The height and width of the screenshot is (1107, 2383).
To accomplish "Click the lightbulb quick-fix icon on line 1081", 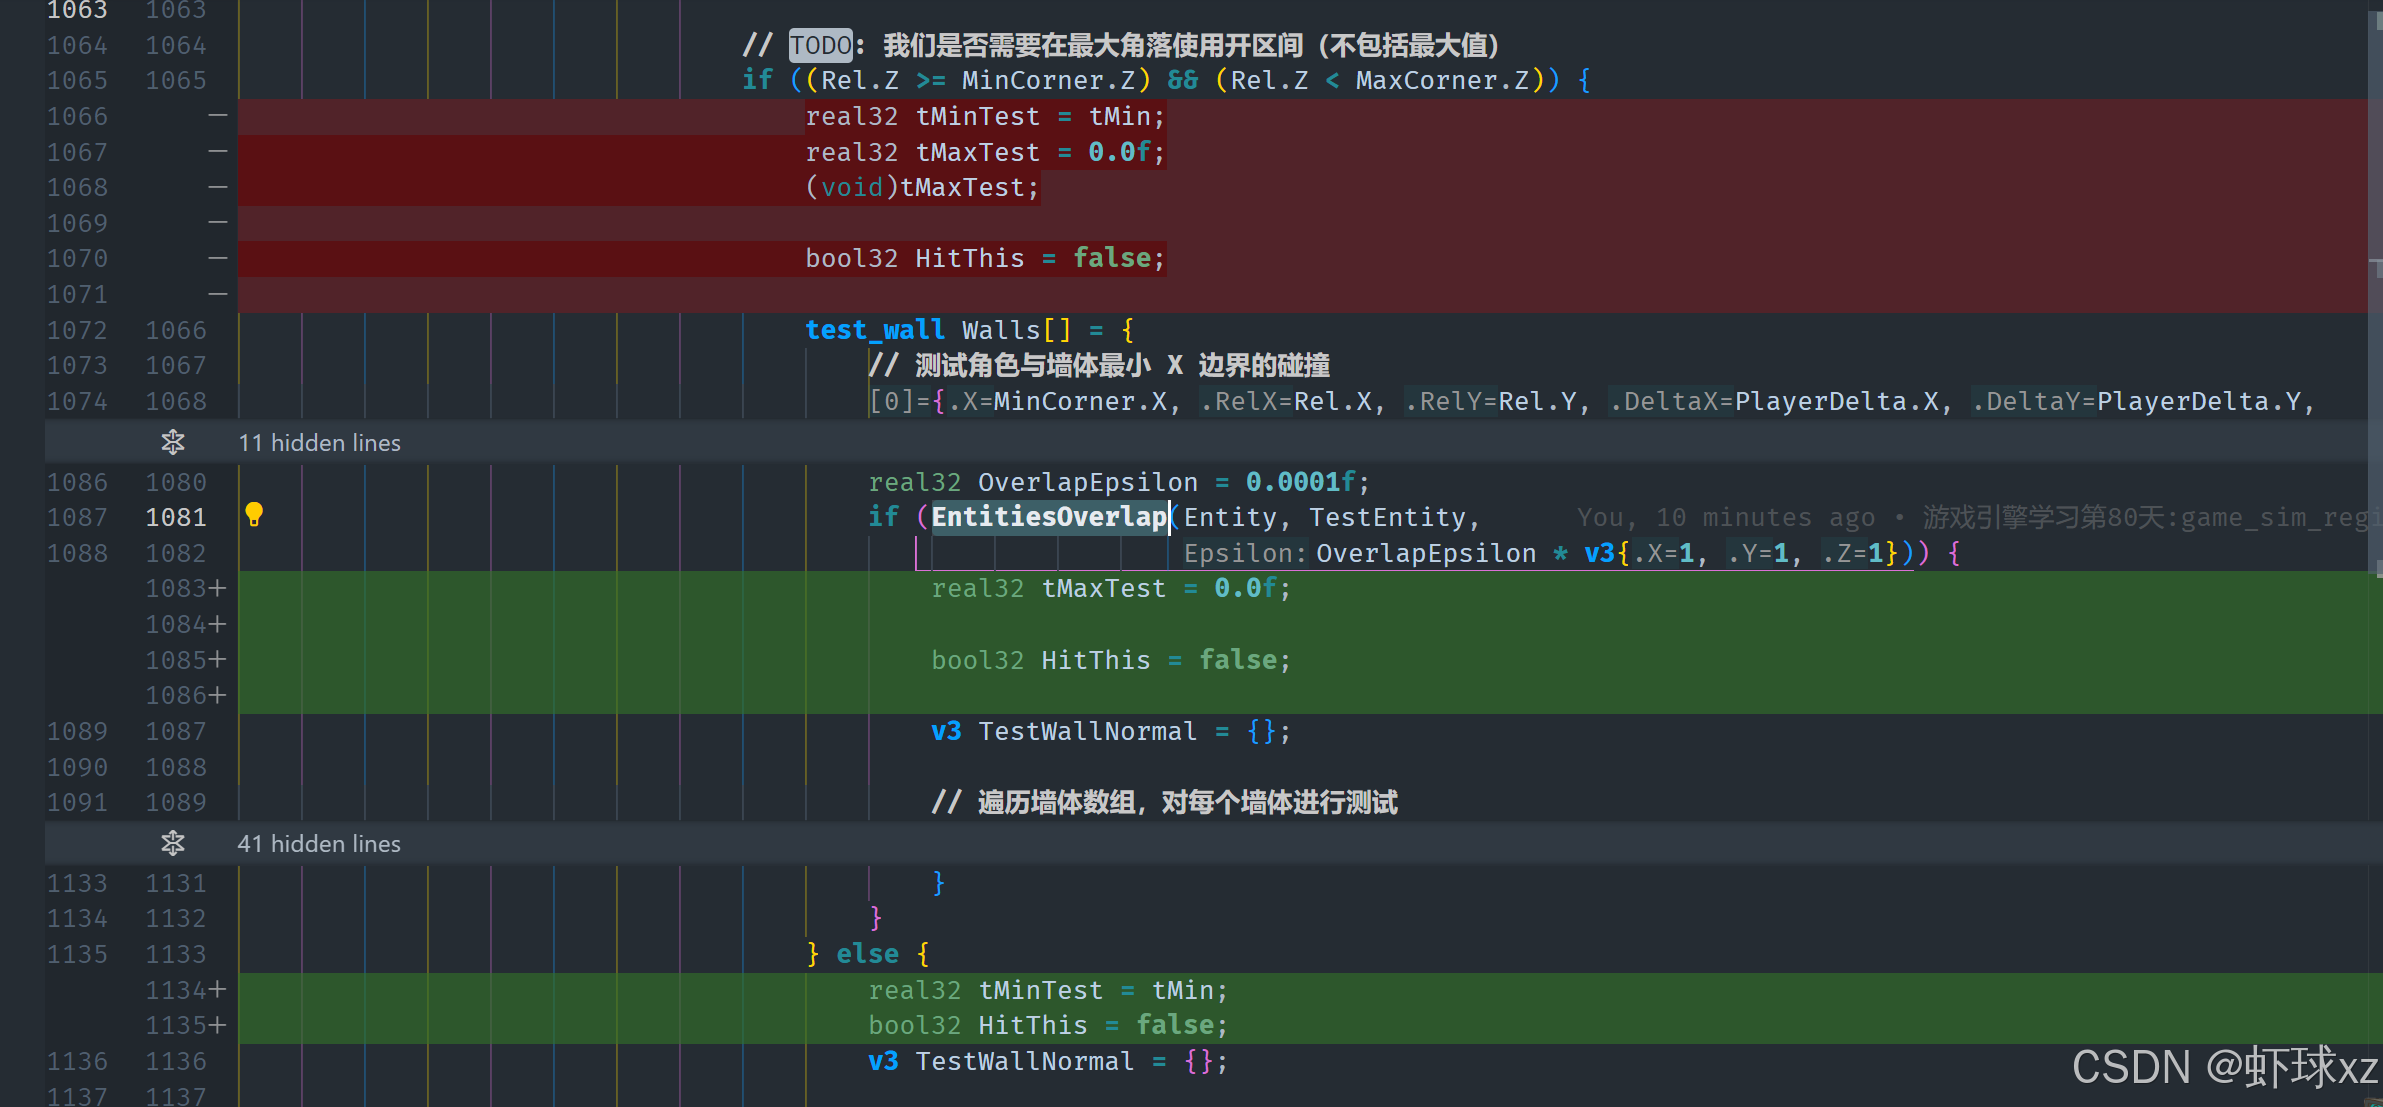I will point(254,515).
